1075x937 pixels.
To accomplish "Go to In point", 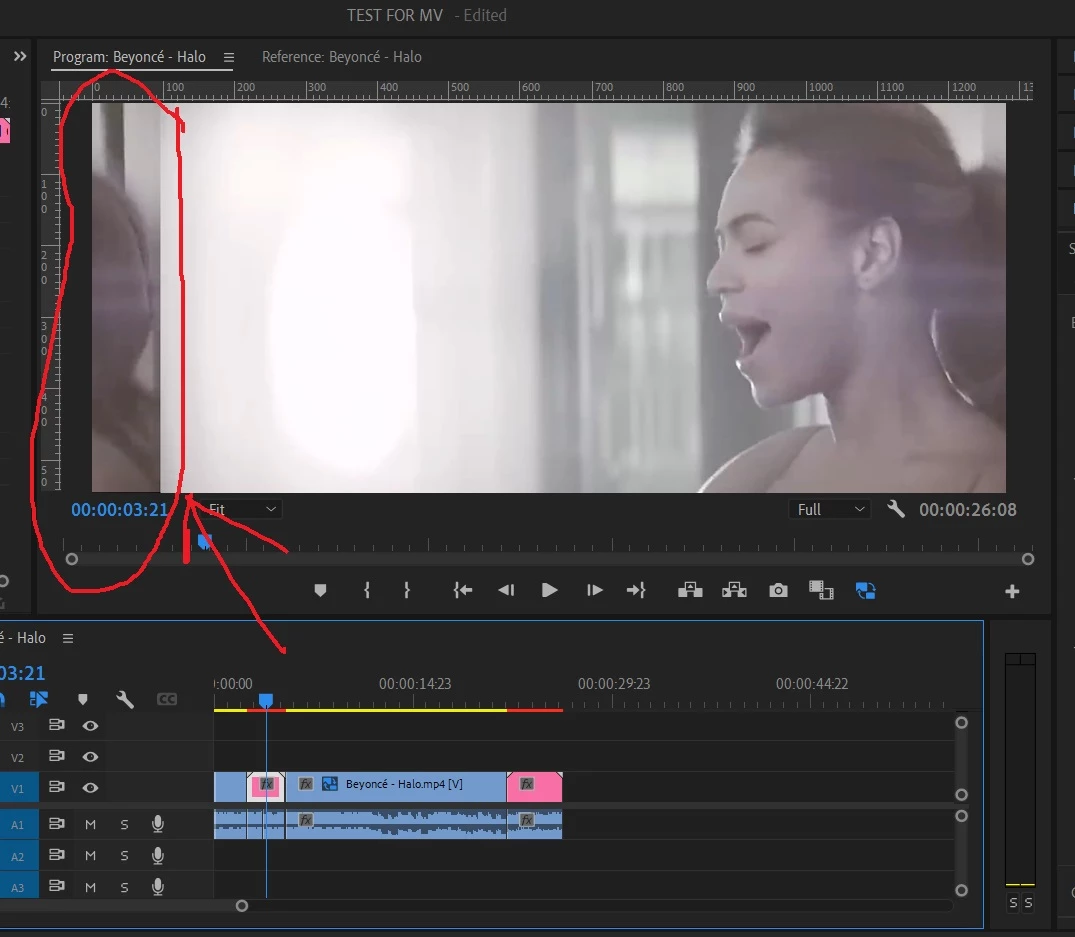I will tap(463, 590).
